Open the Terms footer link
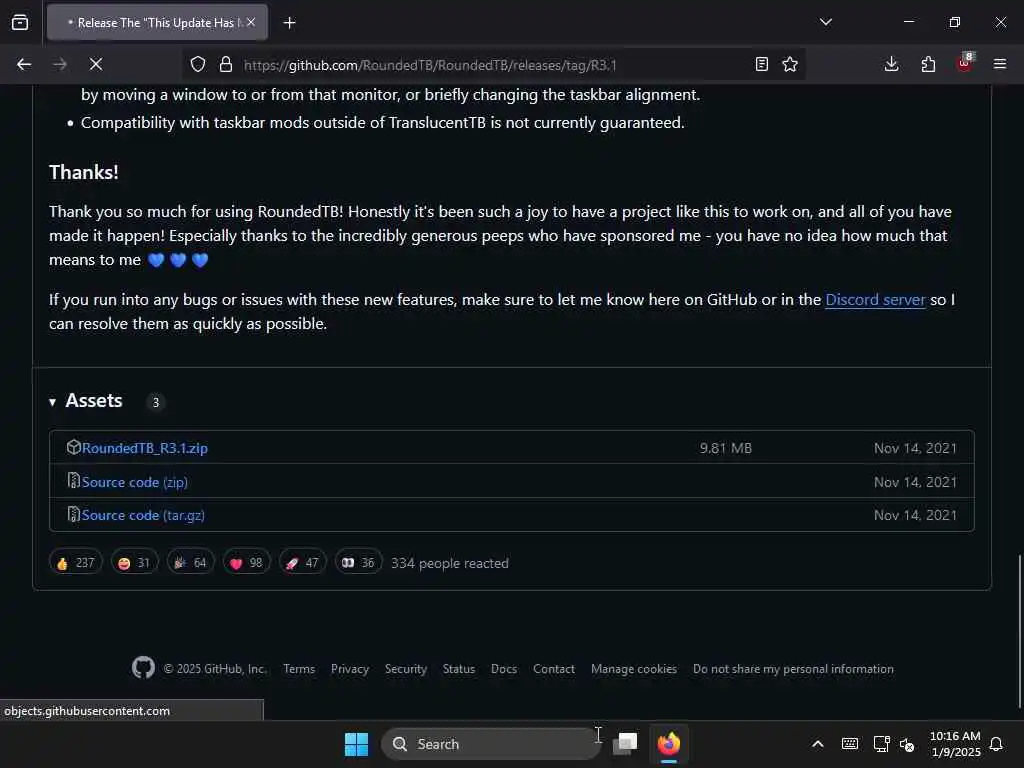This screenshot has width=1024, height=768. tap(299, 669)
